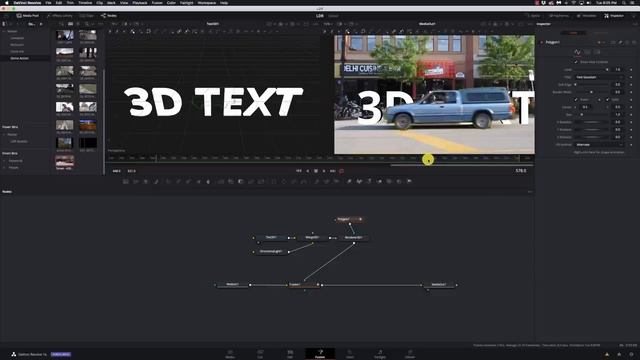Add a pEmitter particle tool from toolbar

click(317, 181)
